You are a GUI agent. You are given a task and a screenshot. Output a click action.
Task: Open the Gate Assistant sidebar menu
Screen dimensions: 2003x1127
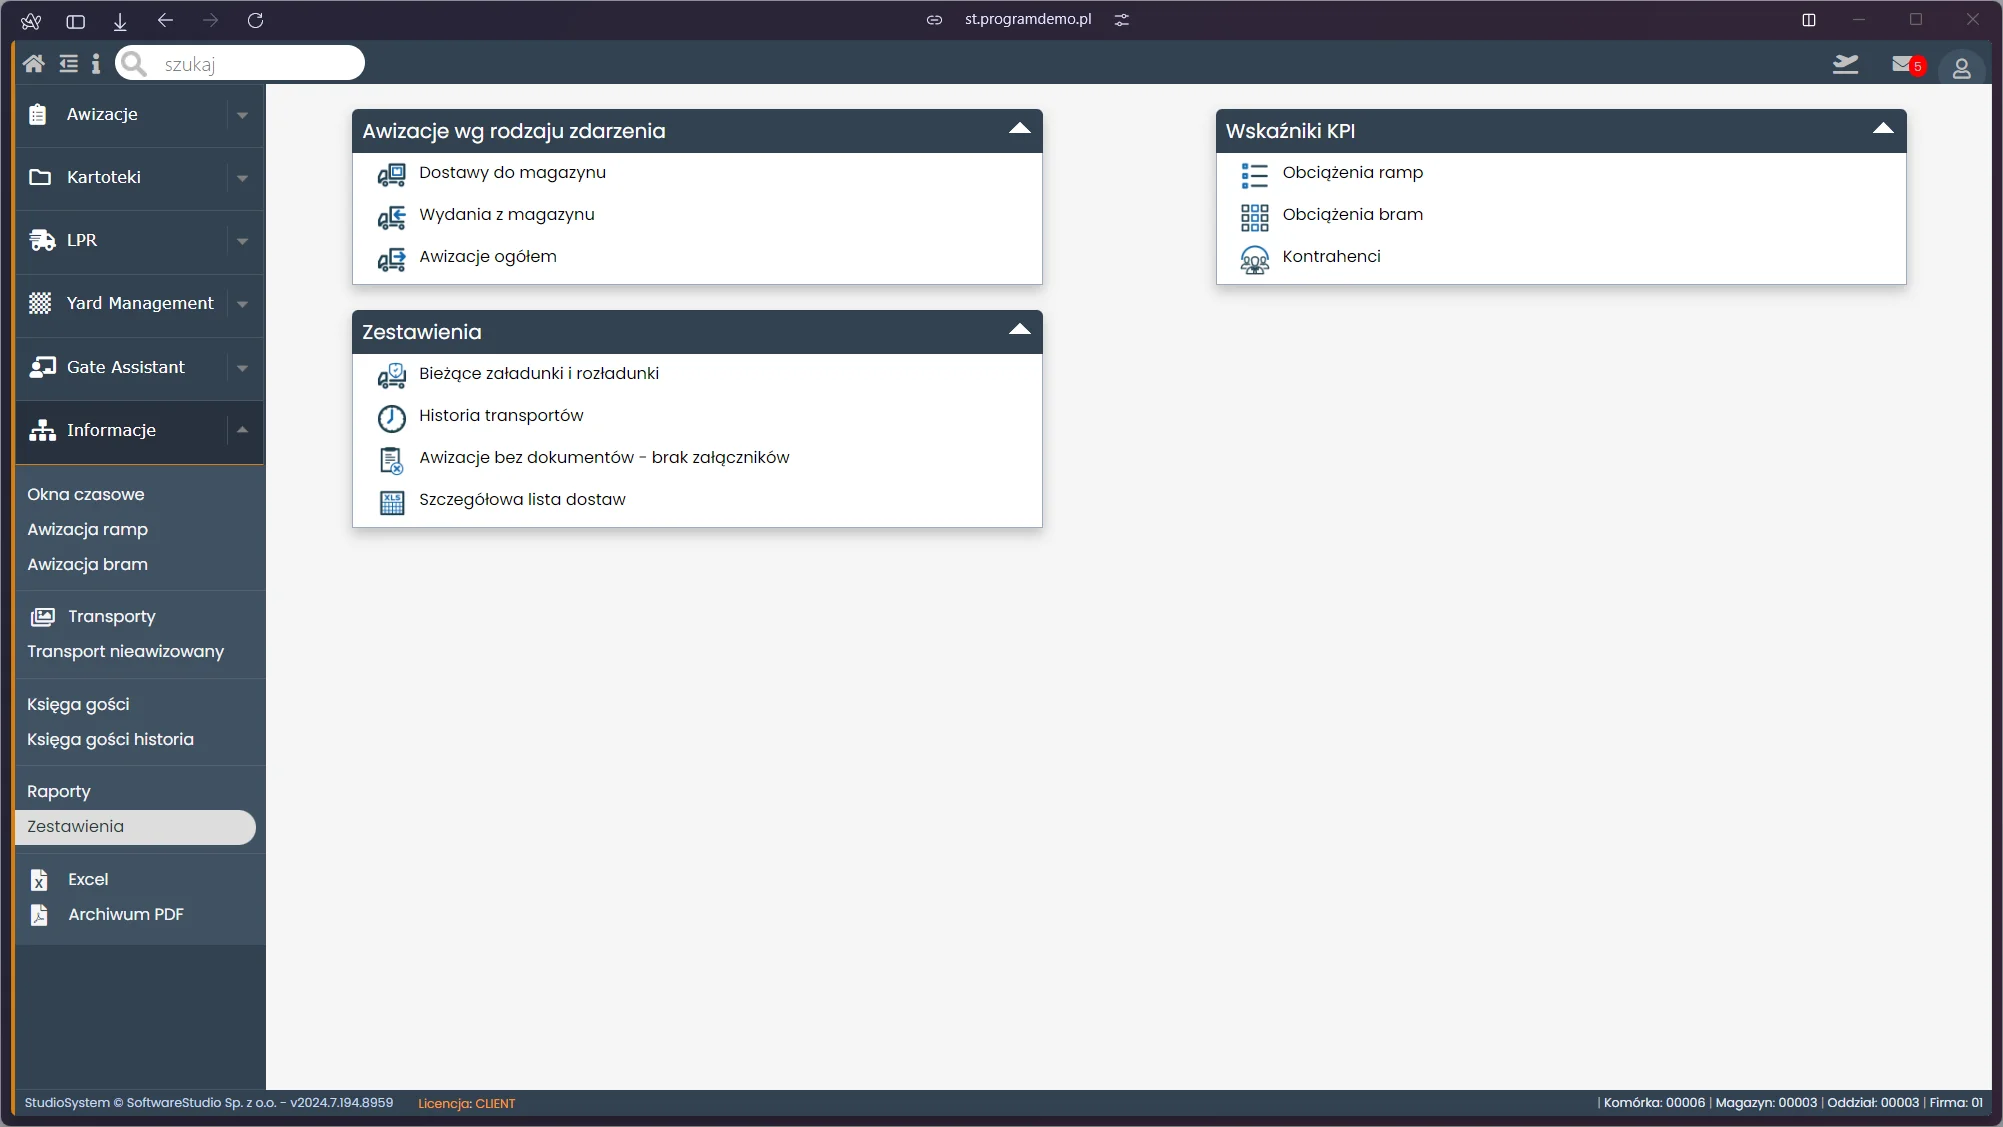coord(139,368)
